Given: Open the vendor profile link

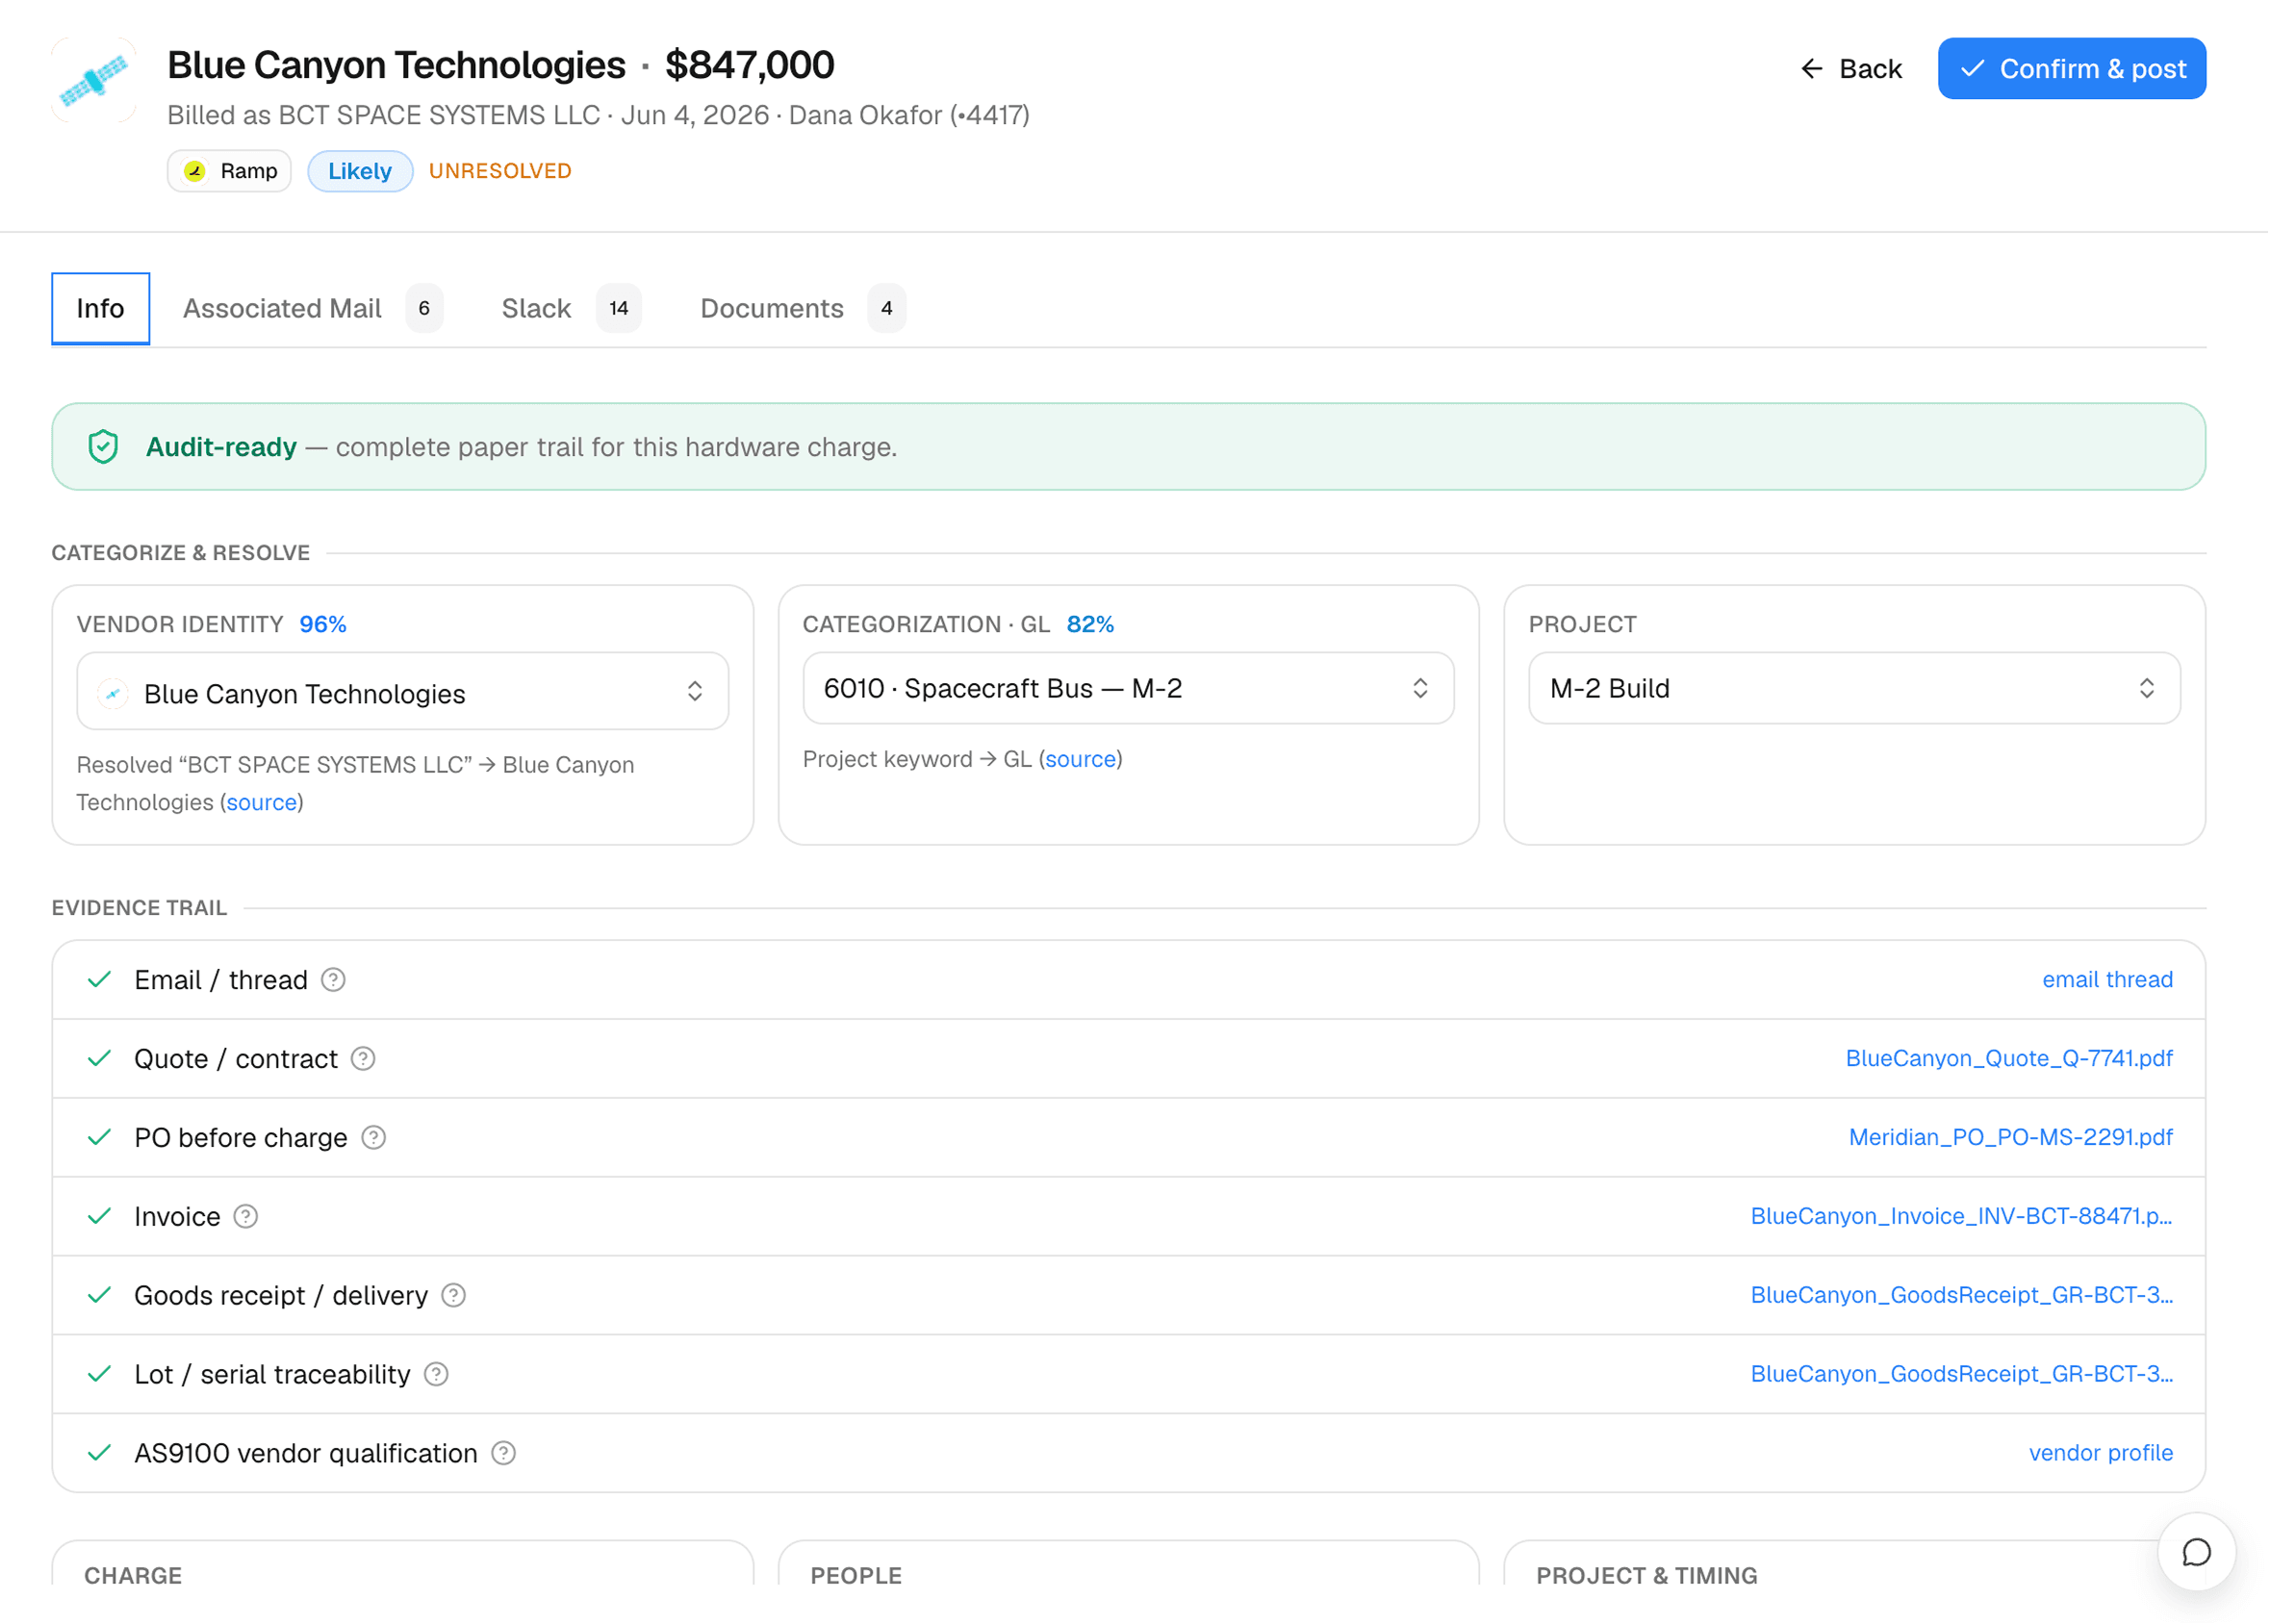Looking at the screenshot, I should point(2100,1454).
